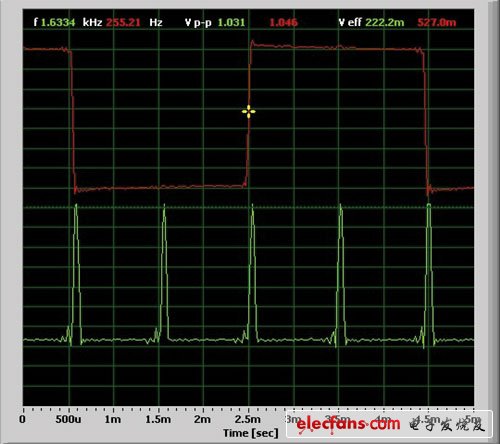Click the 1m tick label on time axis
This screenshot has height=444, width=500.
(113, 419)
